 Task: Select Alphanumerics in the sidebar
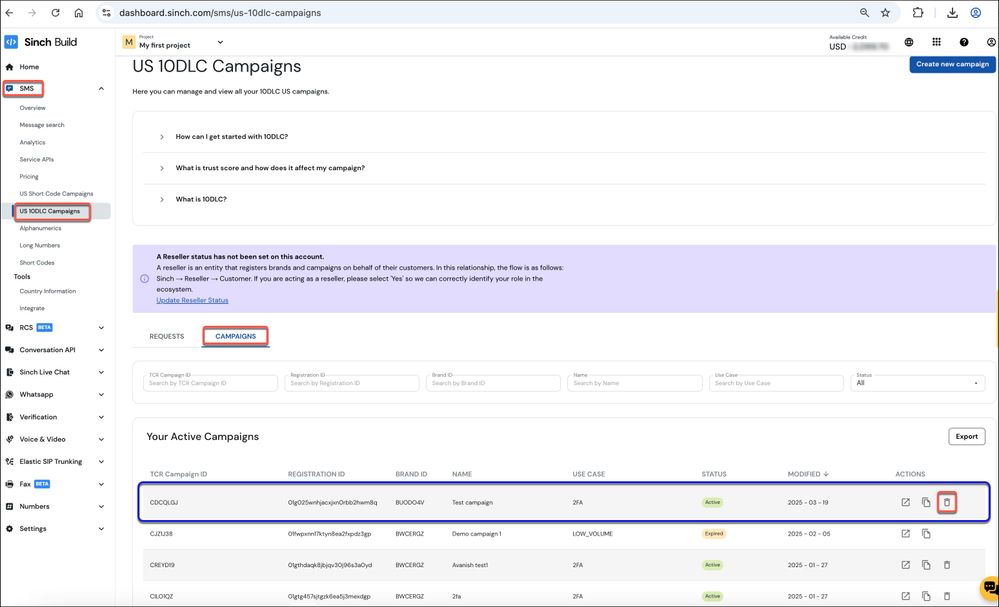click(40, 228)
